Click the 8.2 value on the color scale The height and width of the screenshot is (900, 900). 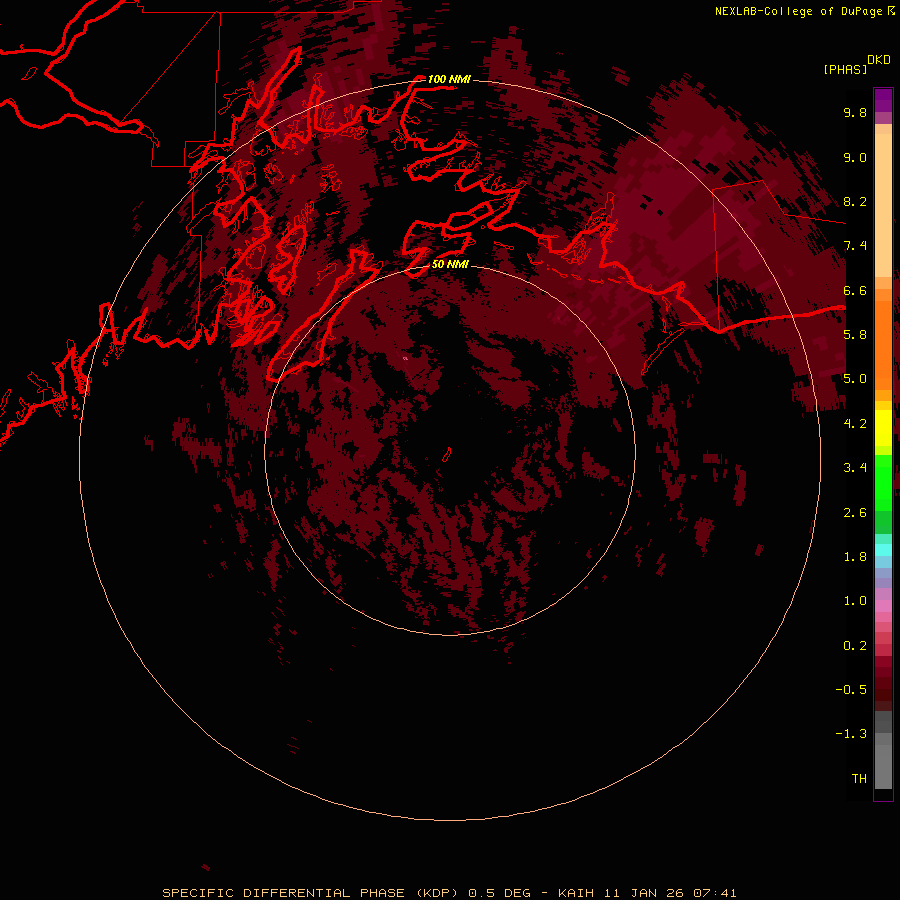[x=855, y=201]
